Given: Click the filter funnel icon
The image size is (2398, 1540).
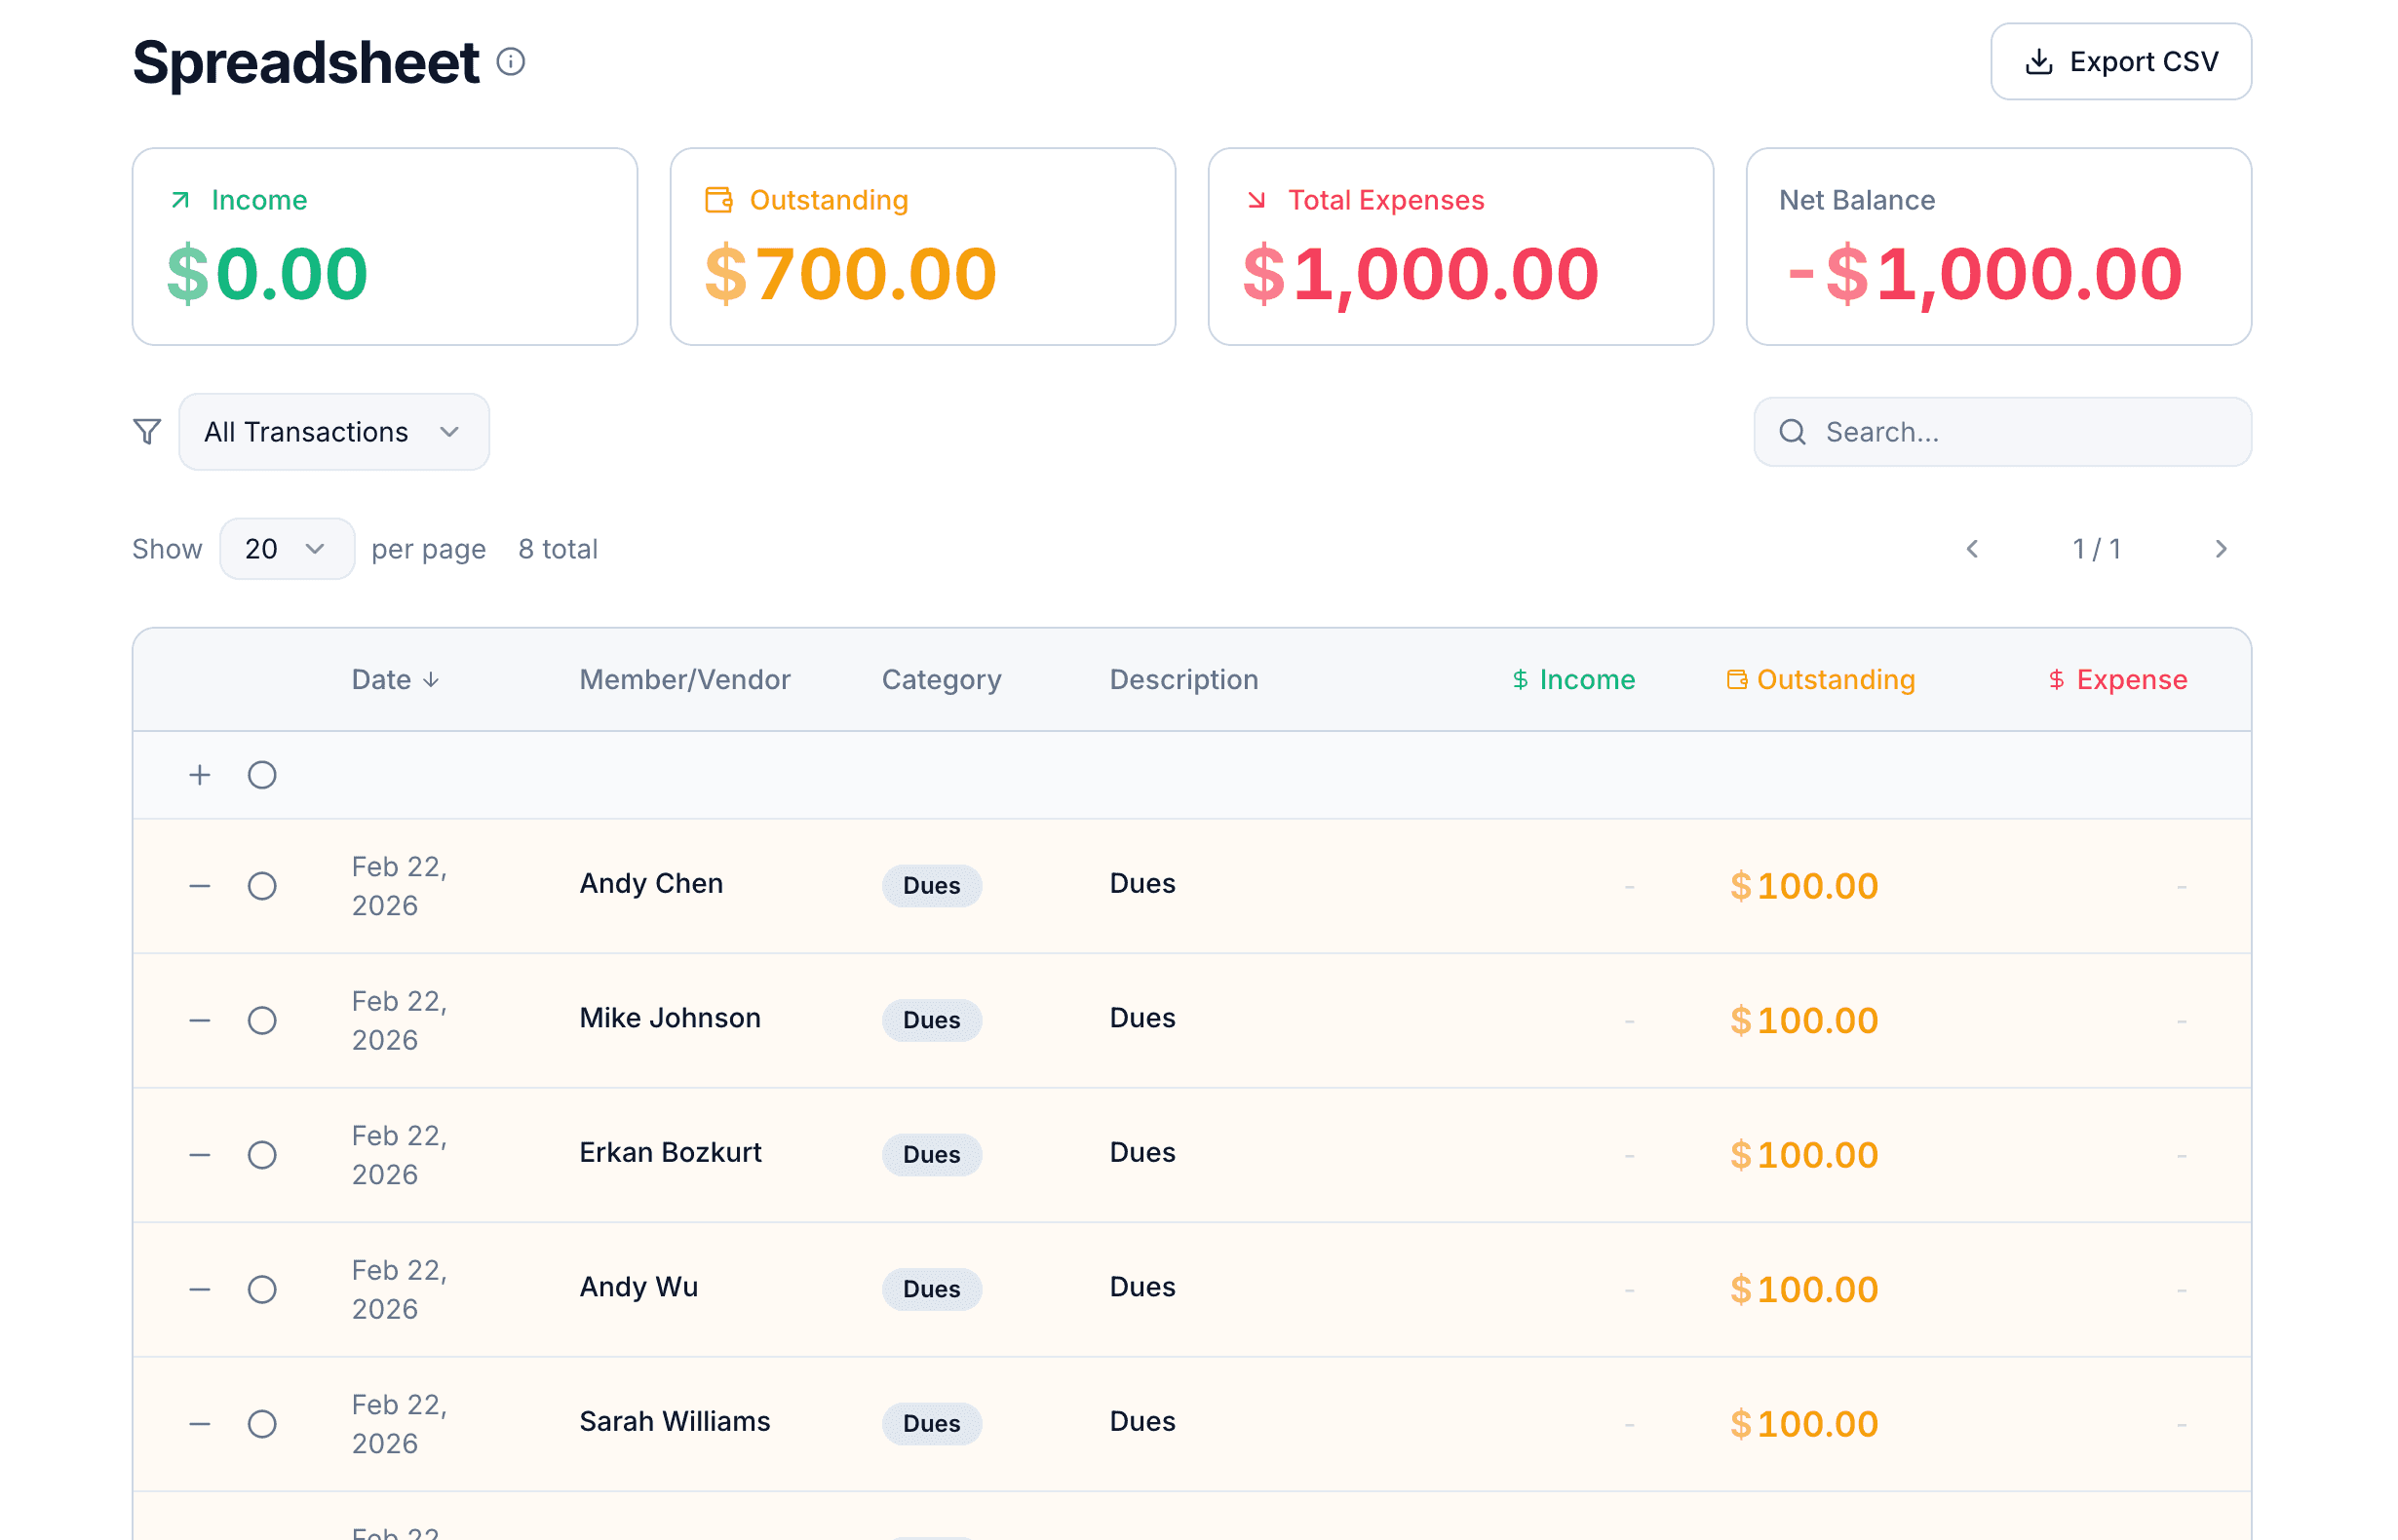Looking at the screenshot, I should (147, 431).
